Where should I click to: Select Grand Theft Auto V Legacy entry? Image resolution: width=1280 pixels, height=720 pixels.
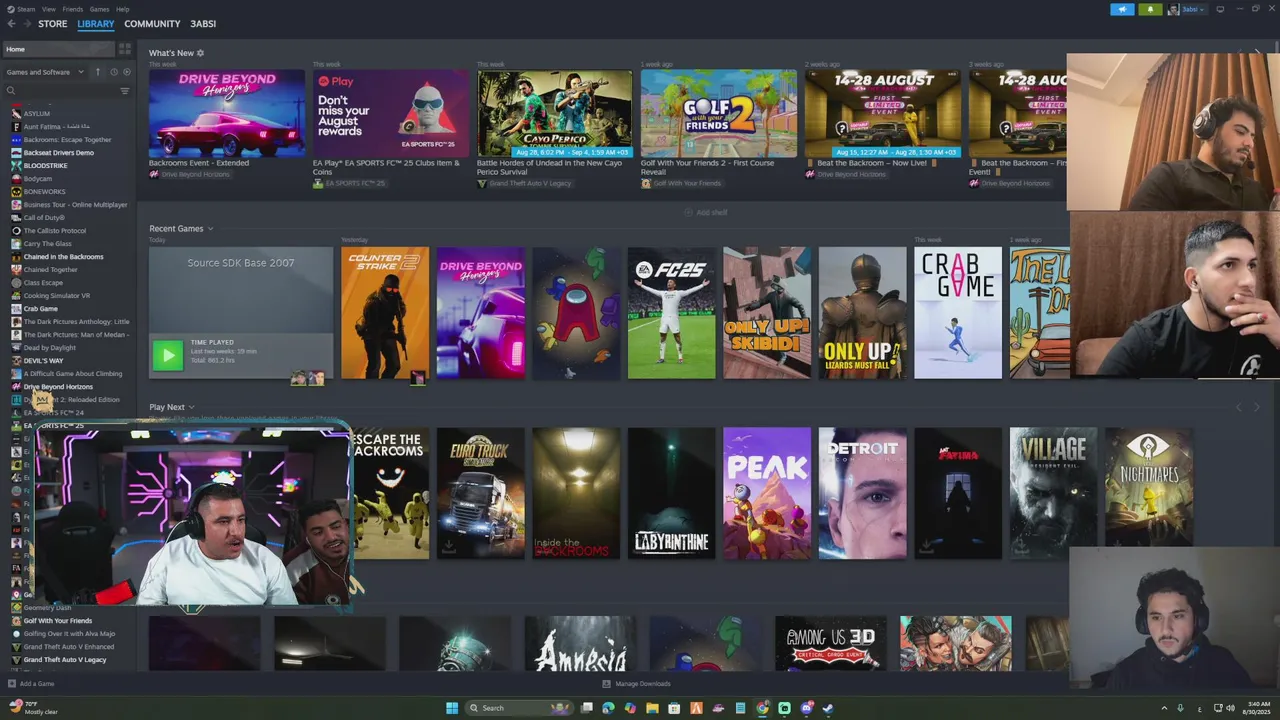click(65, 660)
